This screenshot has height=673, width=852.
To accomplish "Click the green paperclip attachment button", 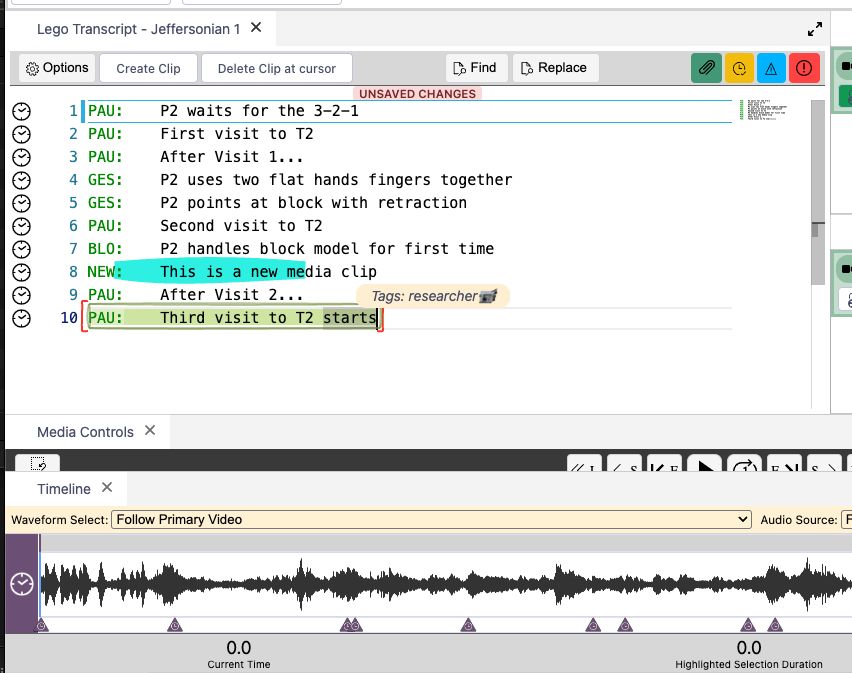I will point(706,68).
